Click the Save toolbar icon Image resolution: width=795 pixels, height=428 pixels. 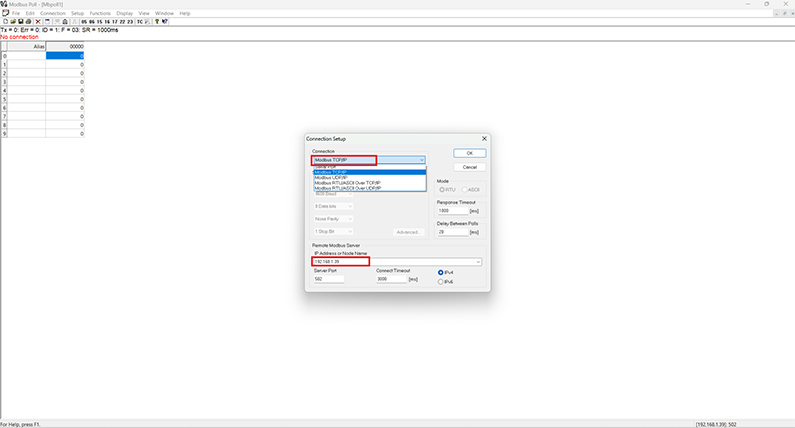coord(19,21)
